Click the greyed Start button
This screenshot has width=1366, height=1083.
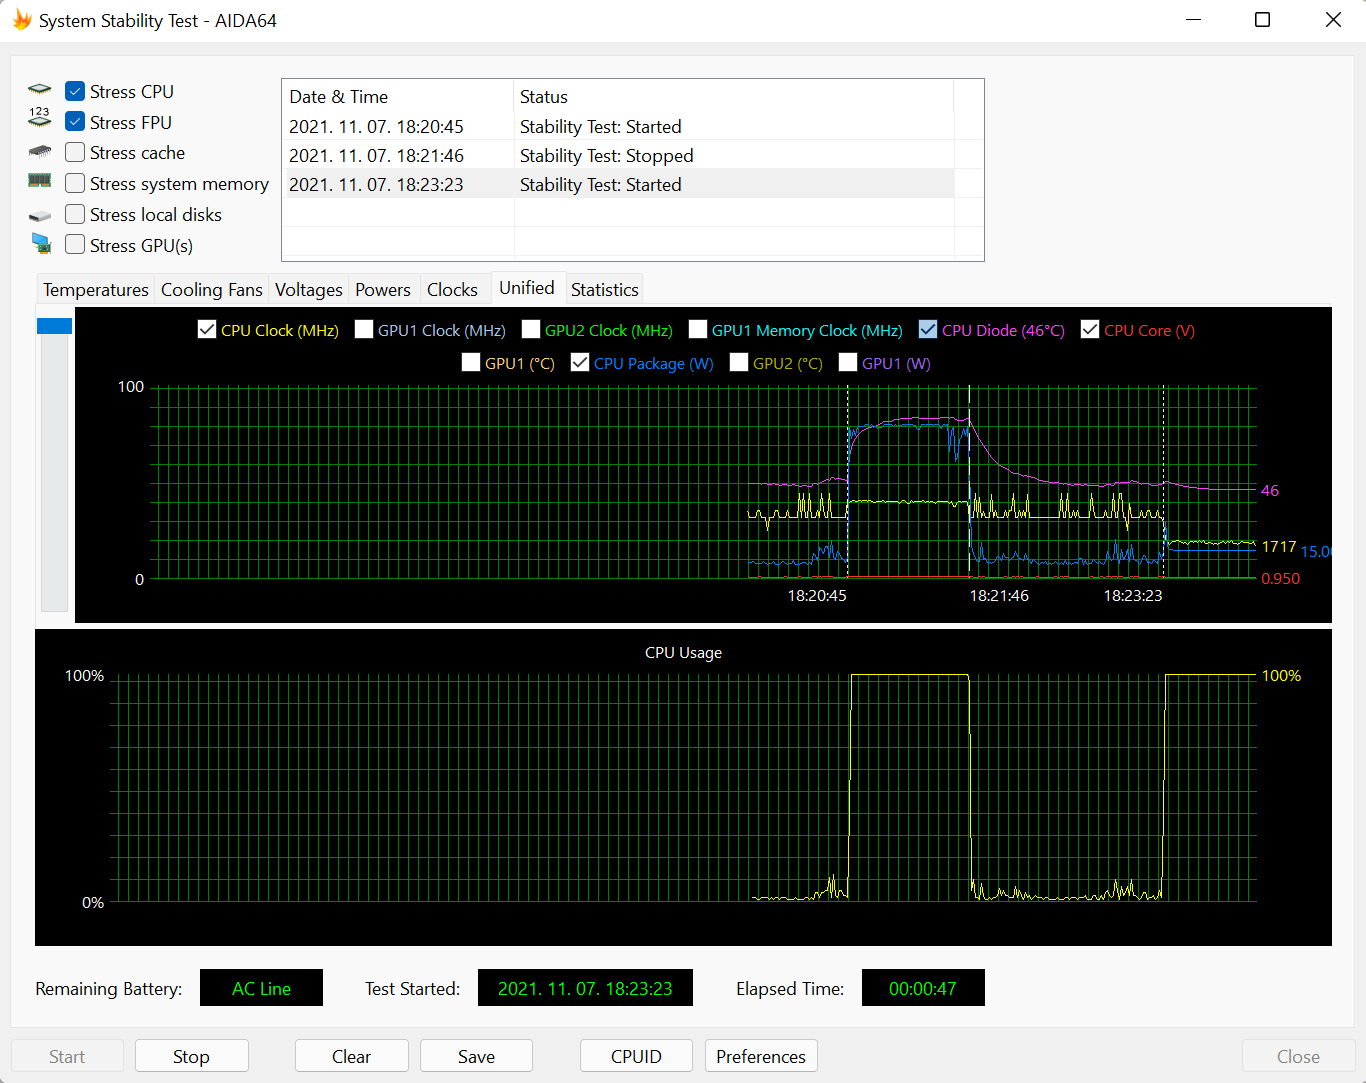coord(67,1056)
